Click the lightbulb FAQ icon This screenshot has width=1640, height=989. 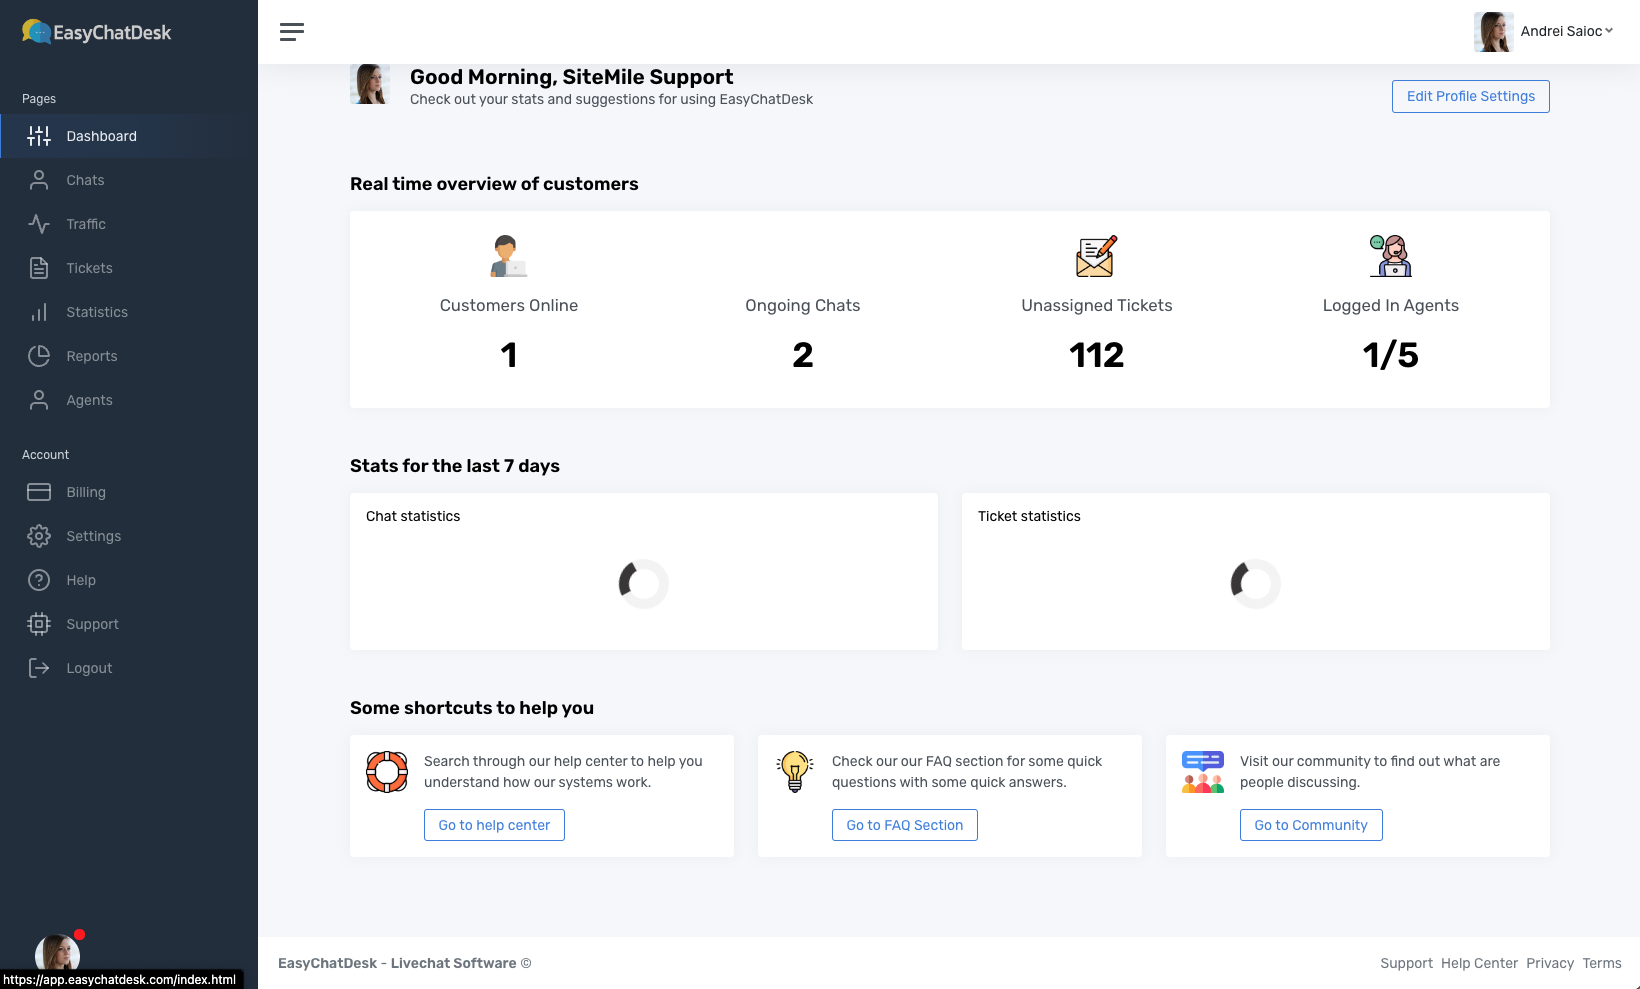click(795, 772)
